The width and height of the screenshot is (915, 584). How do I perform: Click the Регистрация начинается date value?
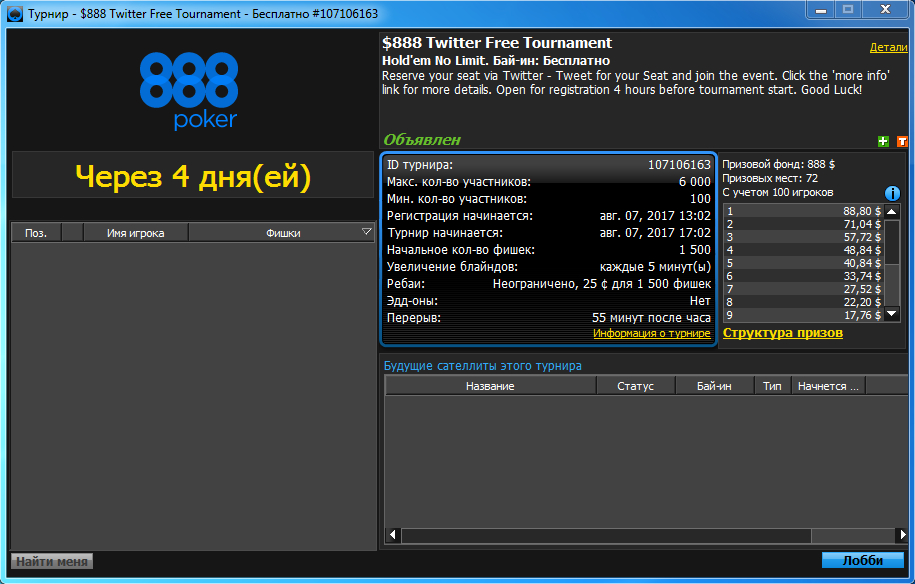(655, 216)
